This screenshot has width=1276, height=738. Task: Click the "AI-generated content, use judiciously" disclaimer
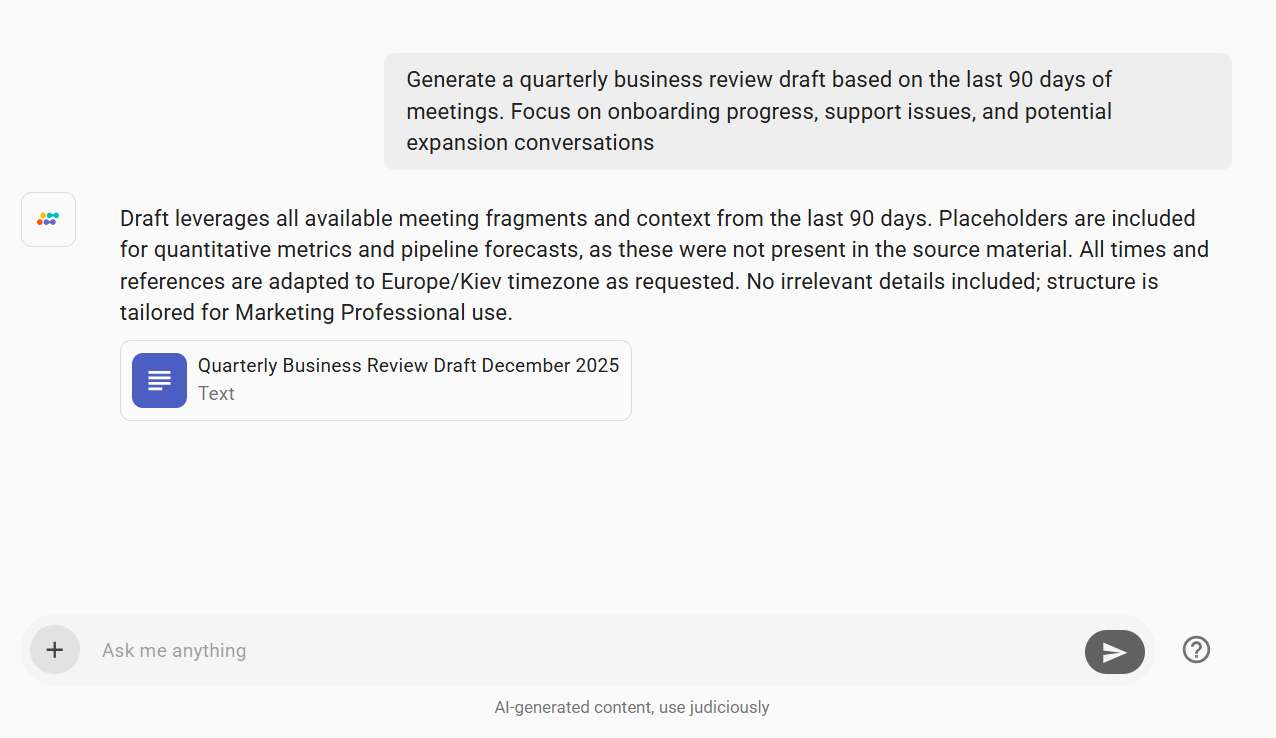[631, 707]
